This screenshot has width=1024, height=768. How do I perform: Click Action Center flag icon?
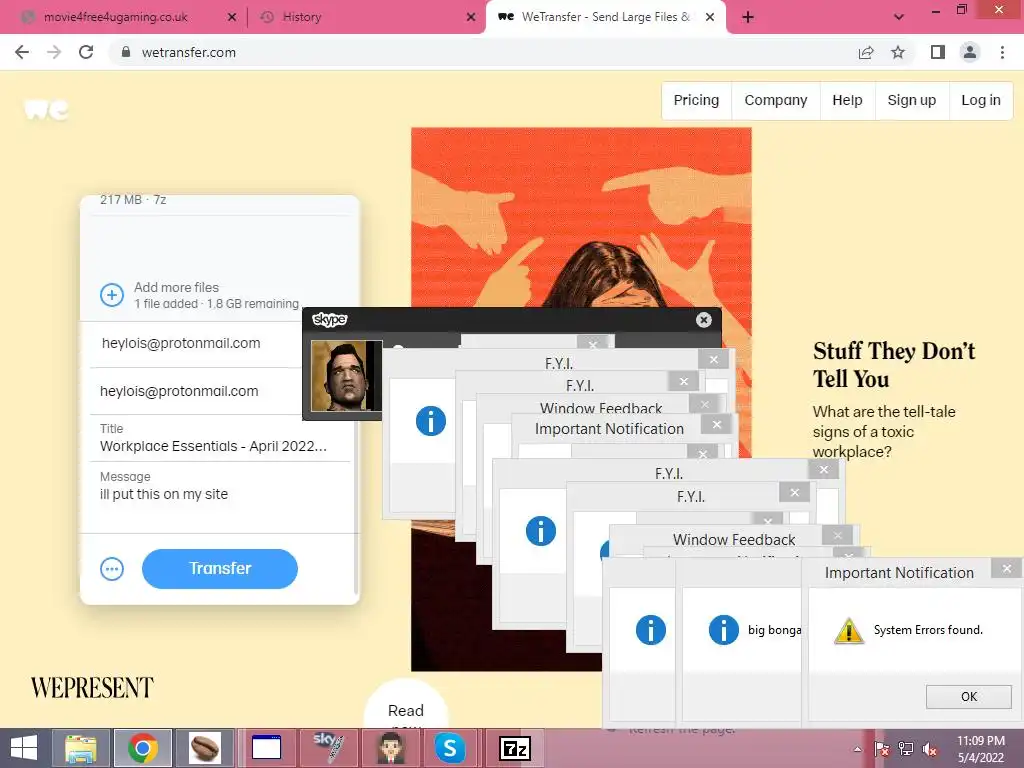(881, 749)
